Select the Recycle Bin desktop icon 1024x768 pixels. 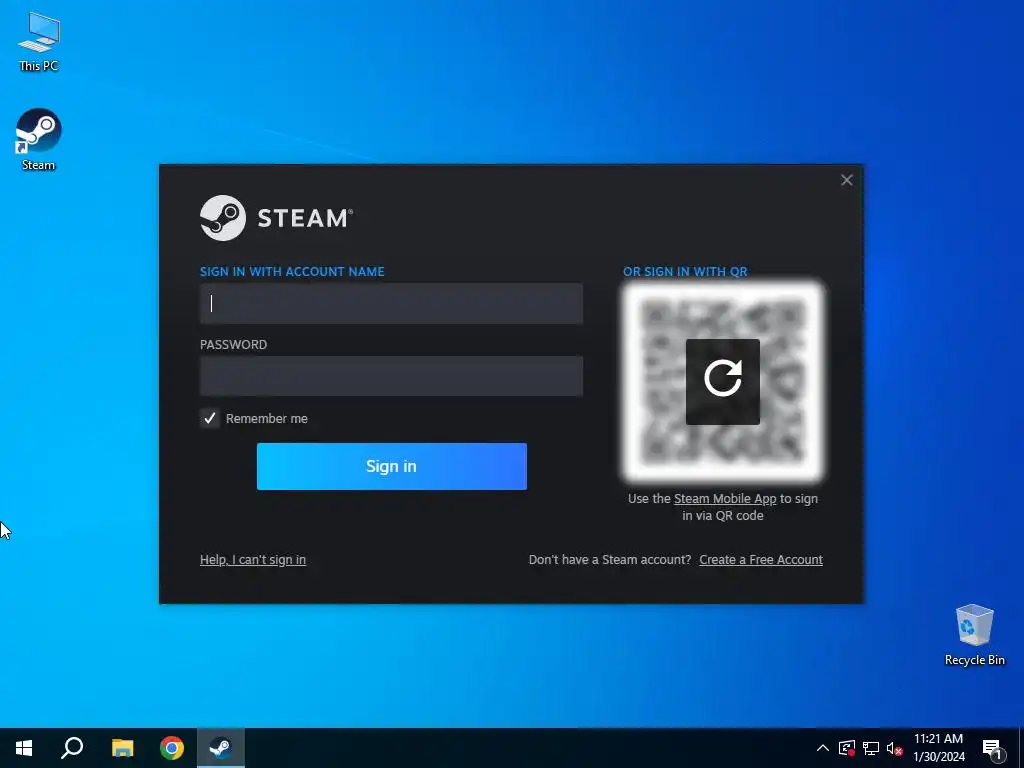click(x=974, y=635)
